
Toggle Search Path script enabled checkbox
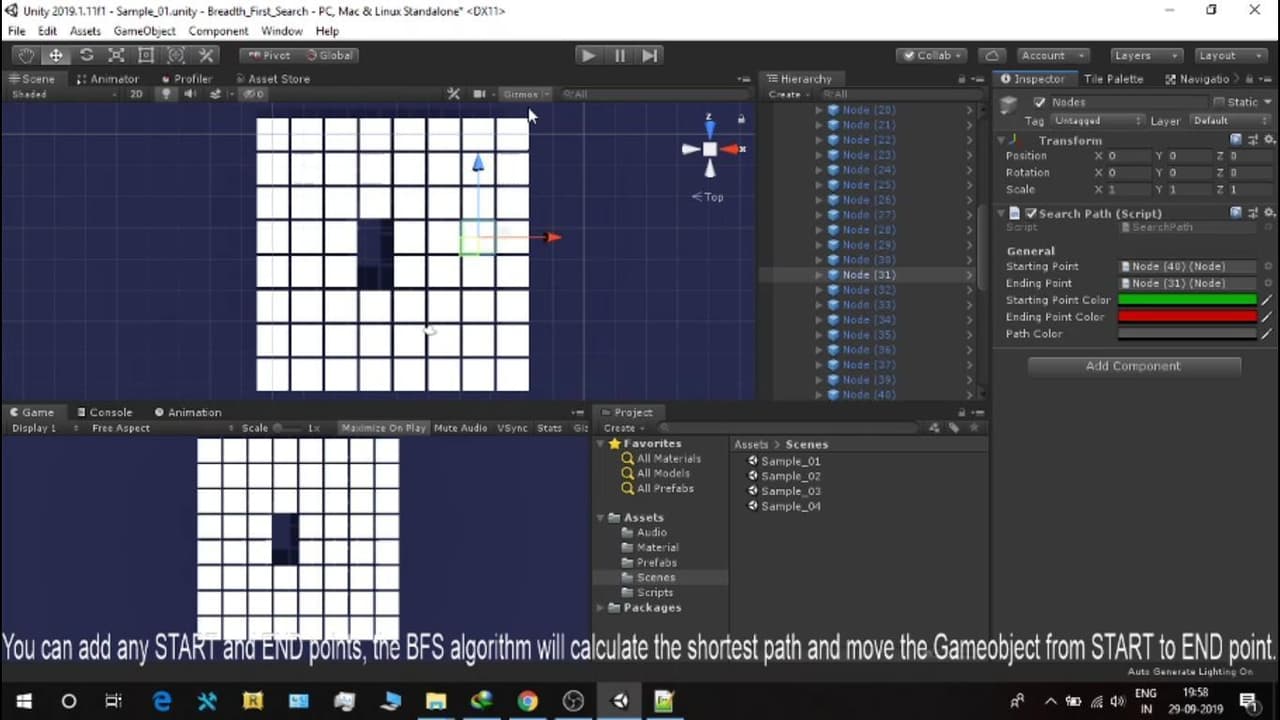pyautogui.click(x=1031, y=213)
